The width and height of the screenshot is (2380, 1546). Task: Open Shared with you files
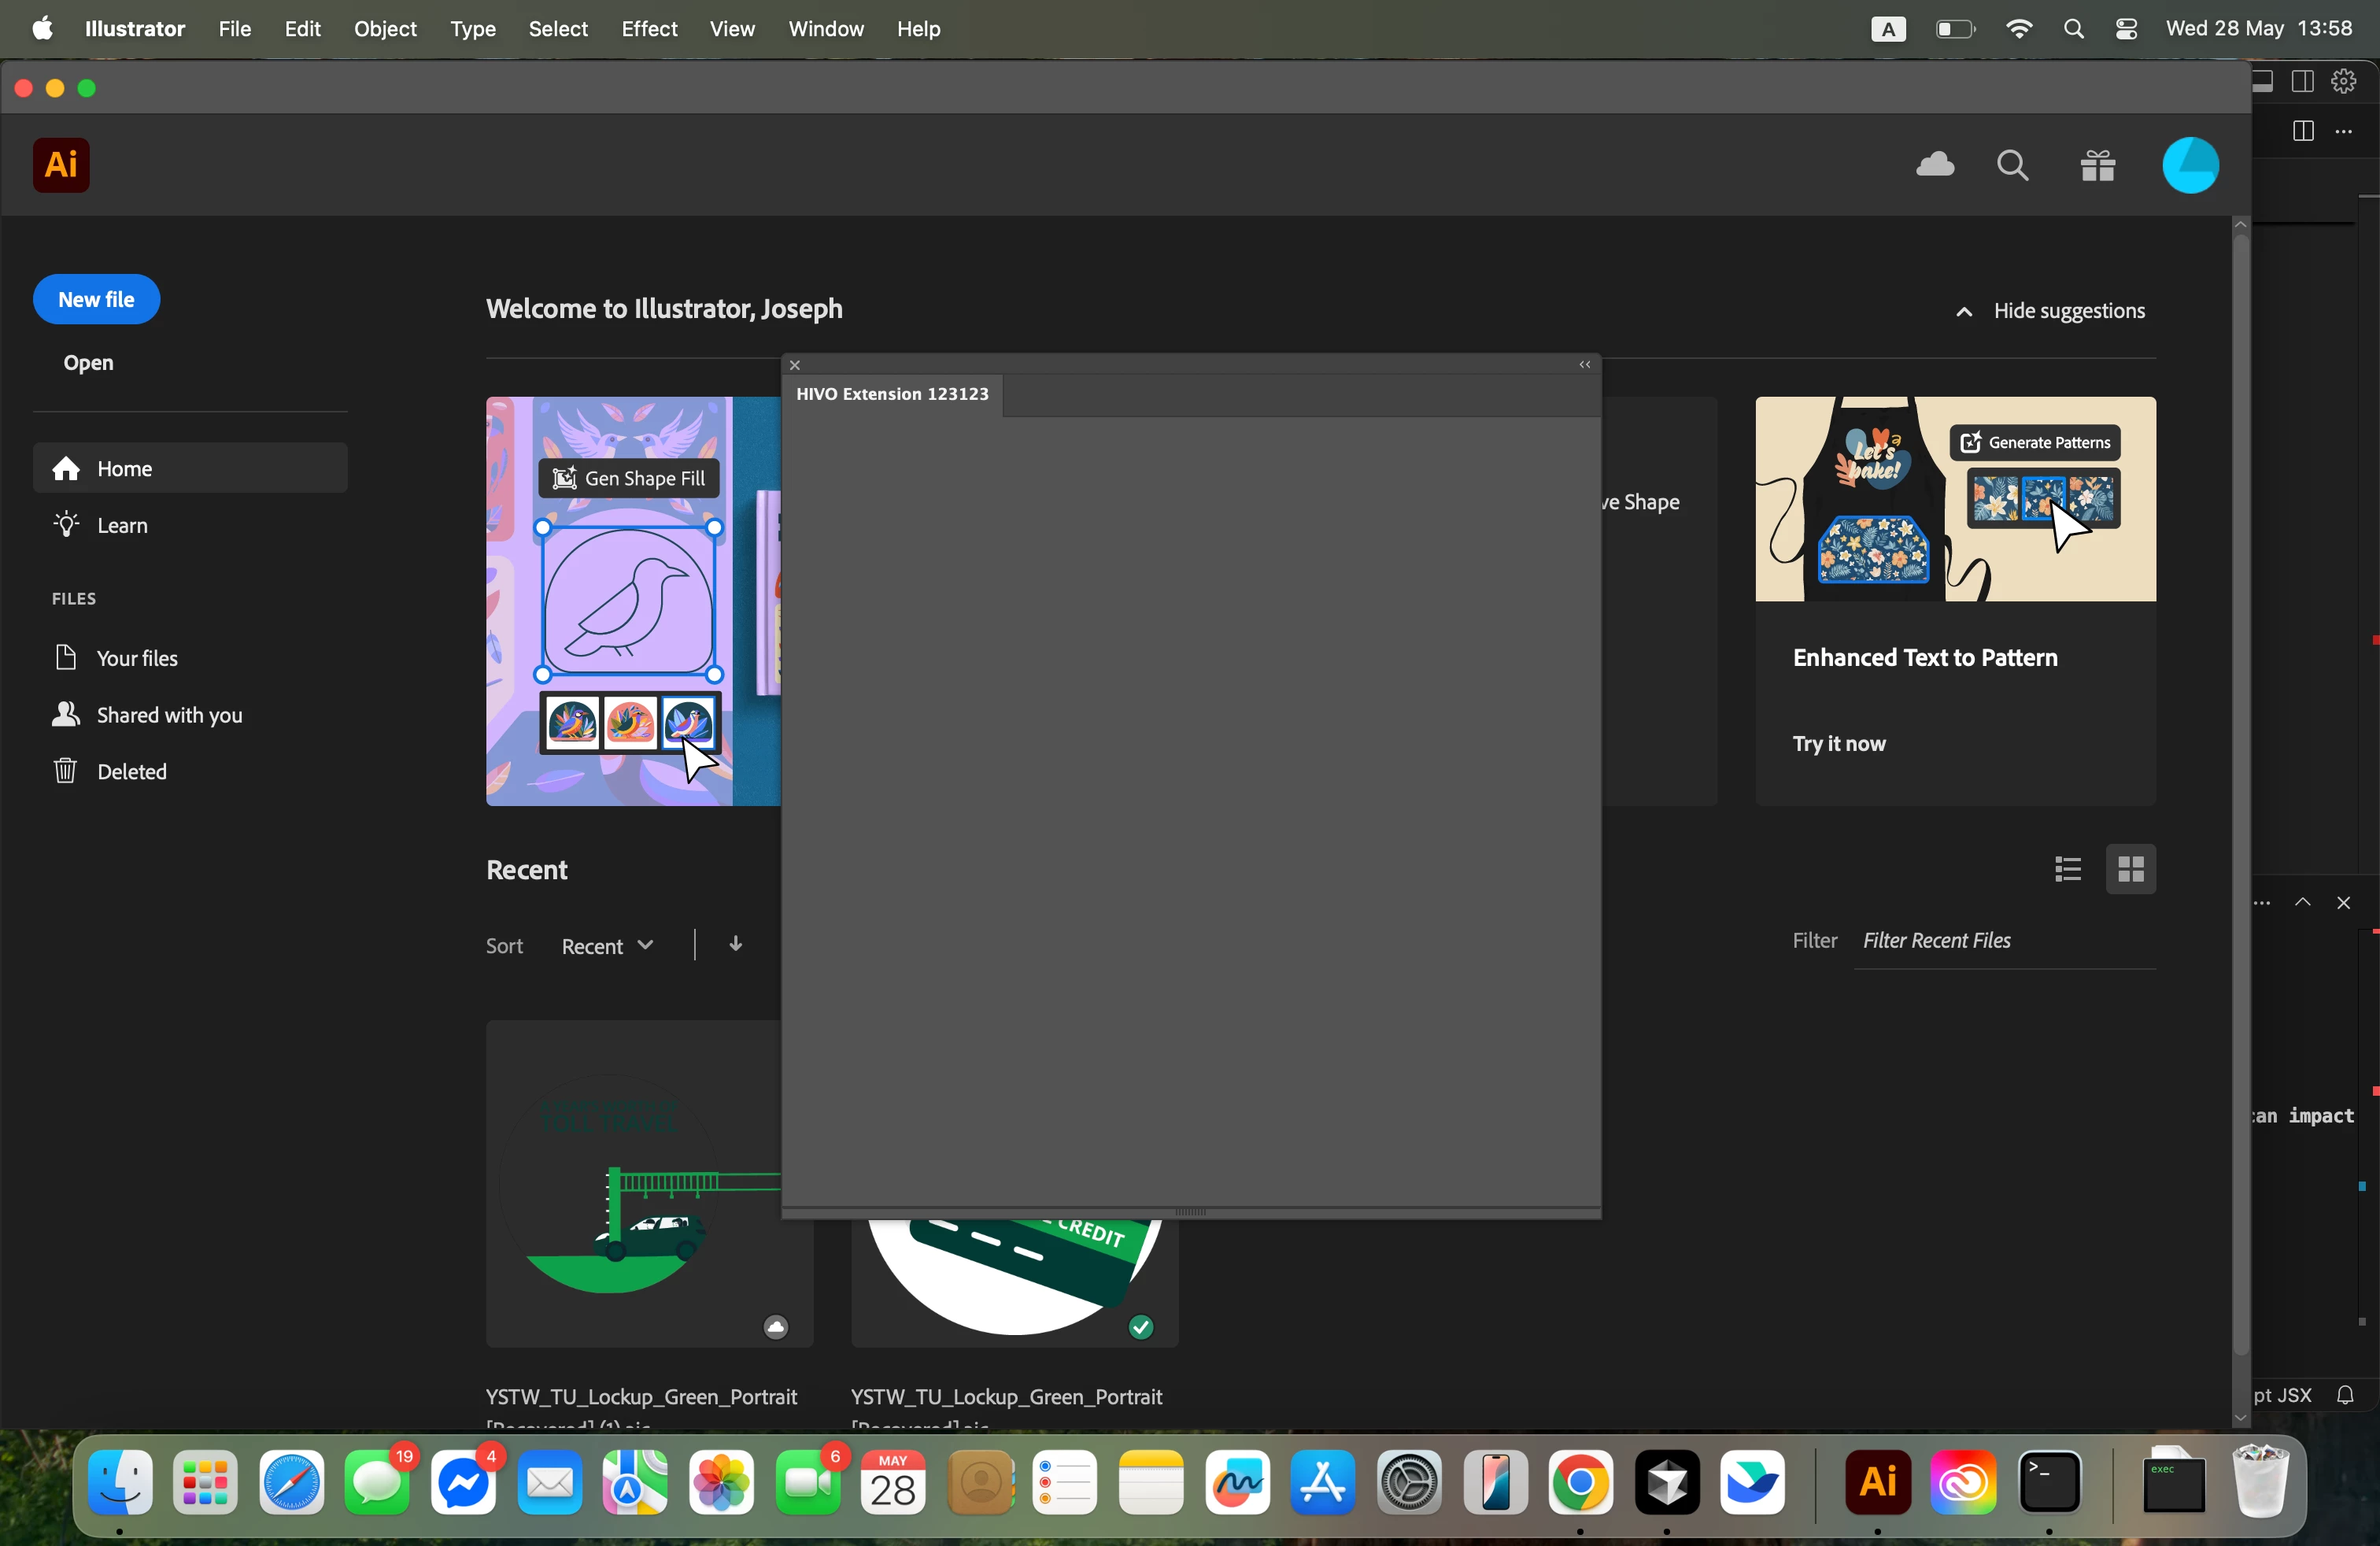coord(169,715)
